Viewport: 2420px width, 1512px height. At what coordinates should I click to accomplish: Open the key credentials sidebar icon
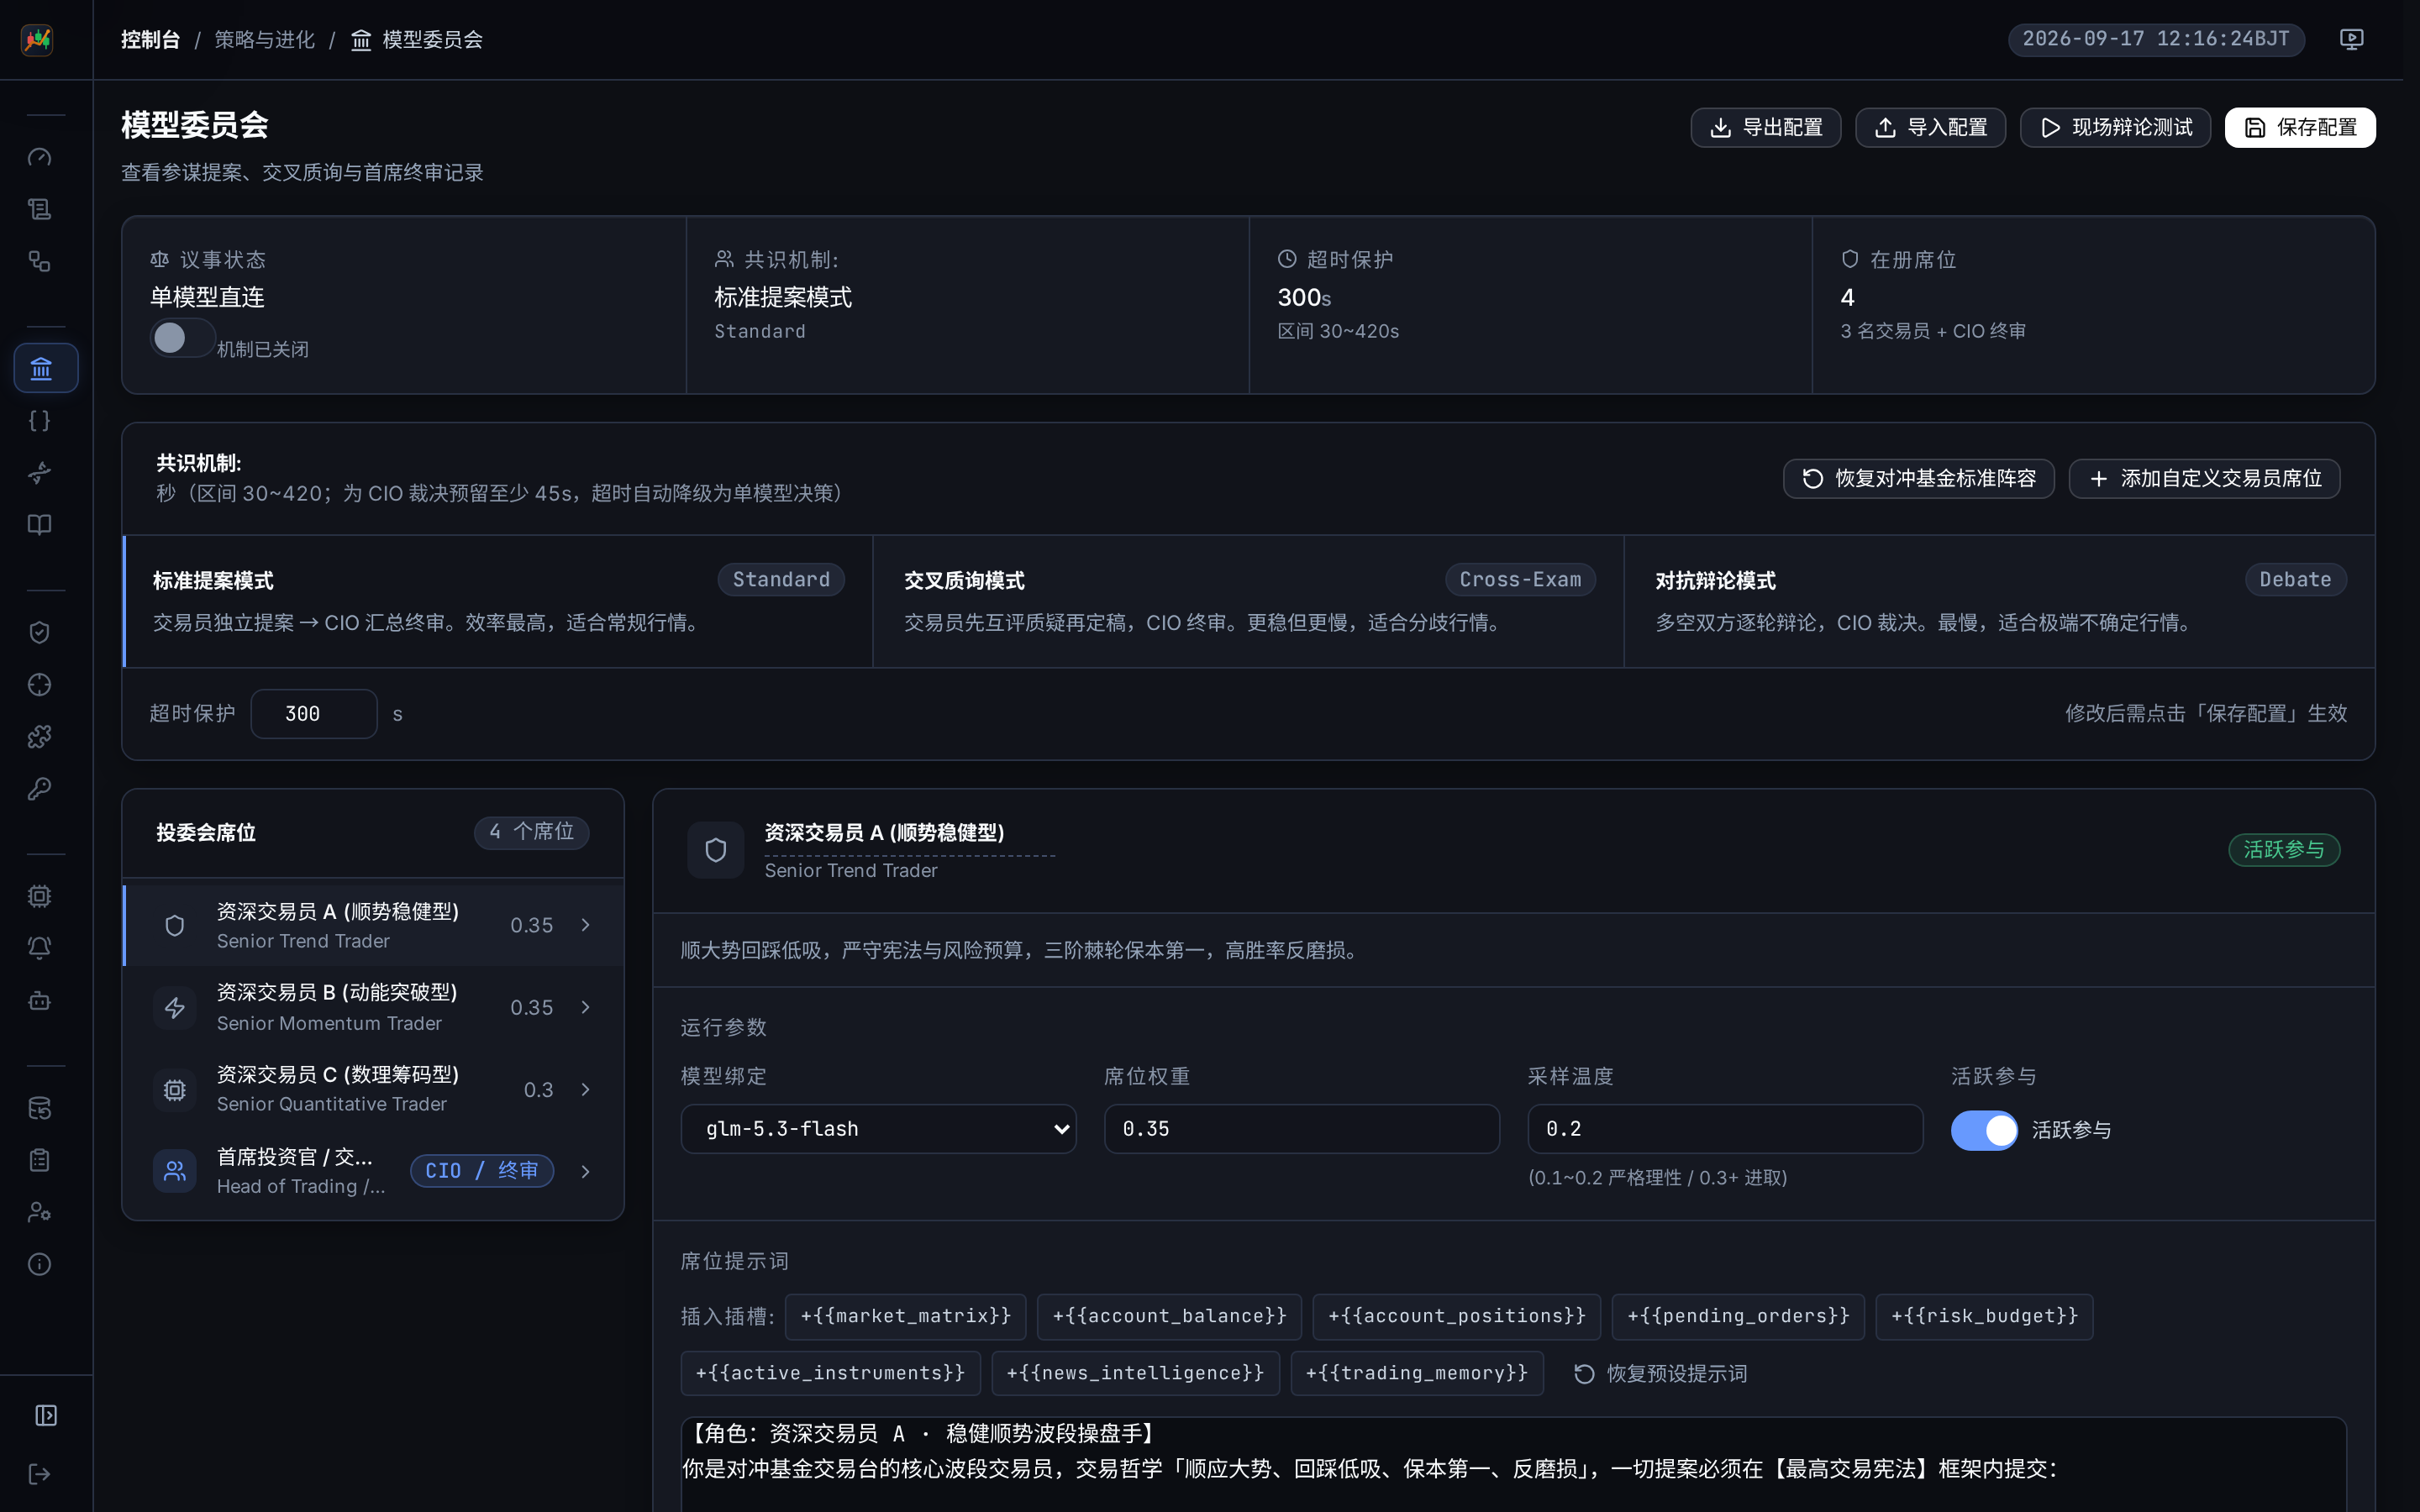point(39,789)
